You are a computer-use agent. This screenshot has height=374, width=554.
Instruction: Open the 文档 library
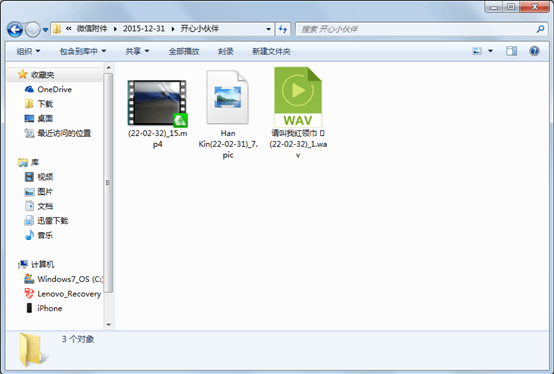tap(45, 206)
